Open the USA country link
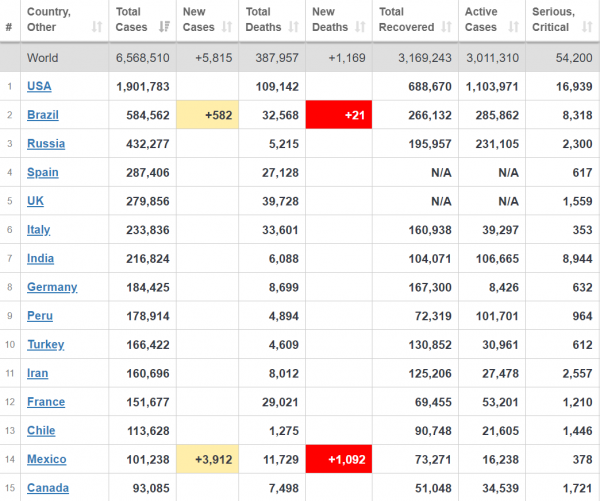Viewport: 600px width, 501px height. [39, 86]
